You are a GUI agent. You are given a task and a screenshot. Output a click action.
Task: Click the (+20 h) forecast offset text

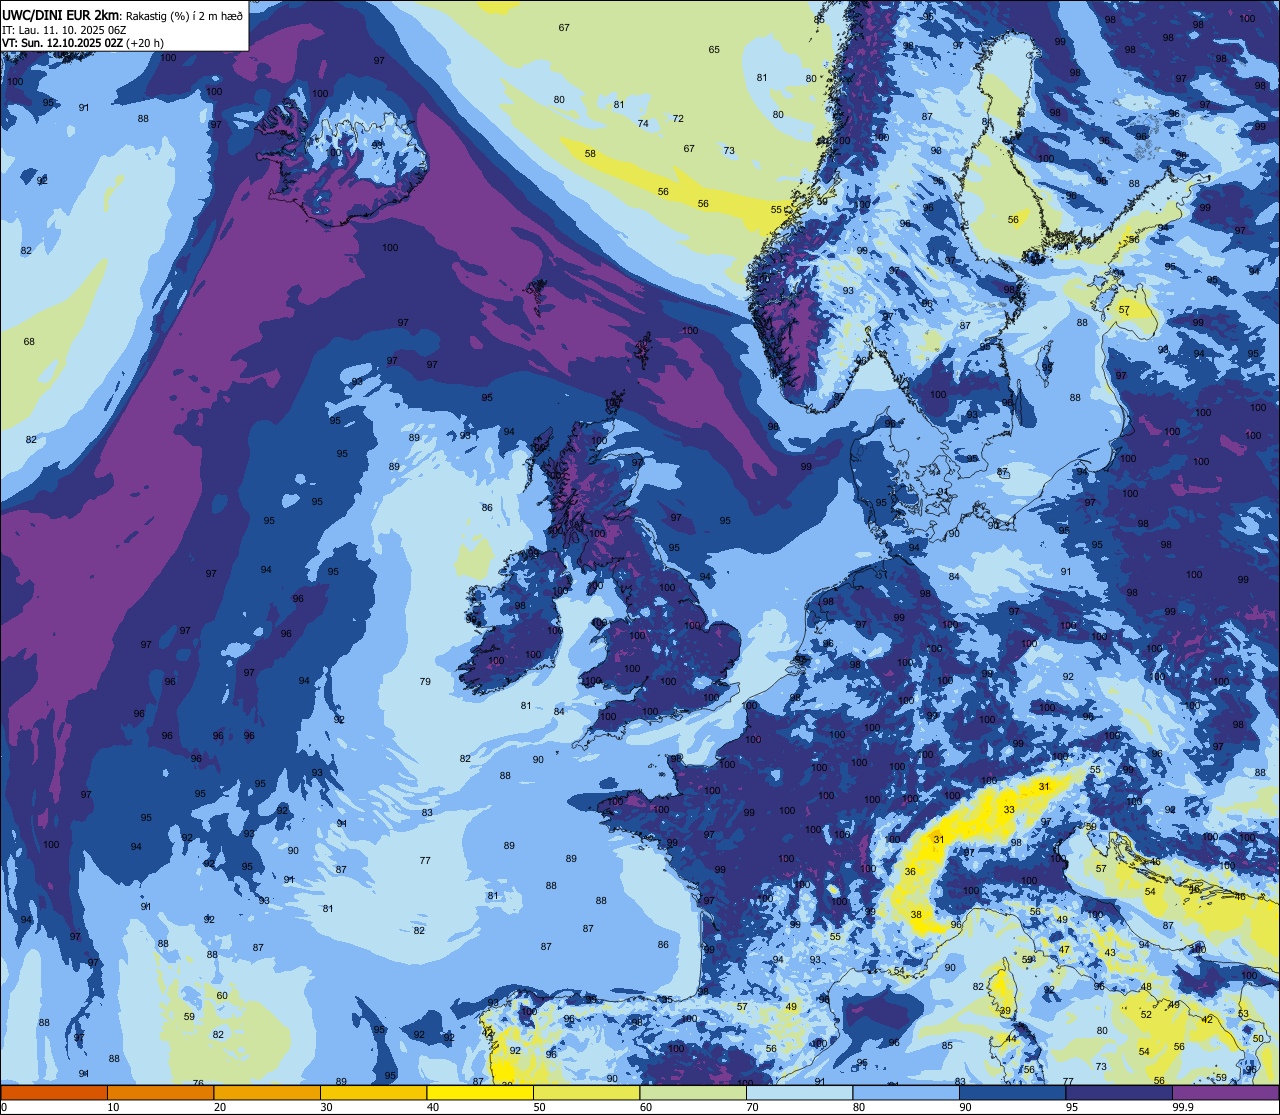[145, 44]
